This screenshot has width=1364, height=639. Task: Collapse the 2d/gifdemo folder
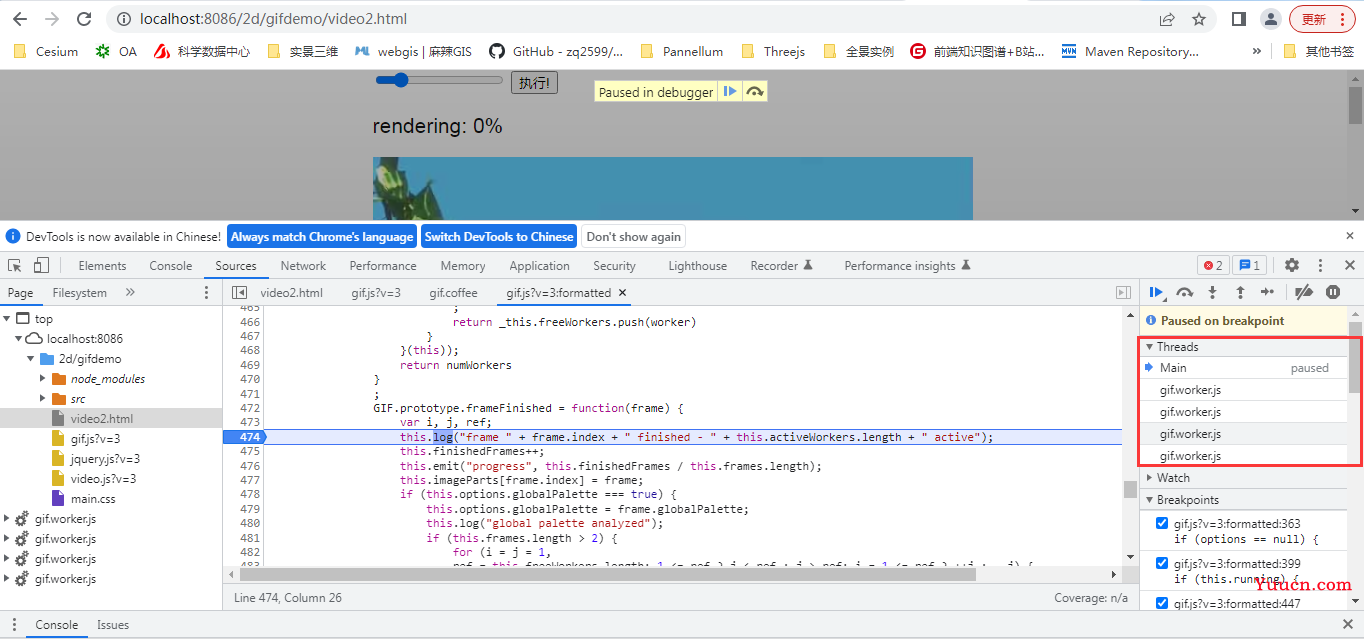click(x=30, y=358)
